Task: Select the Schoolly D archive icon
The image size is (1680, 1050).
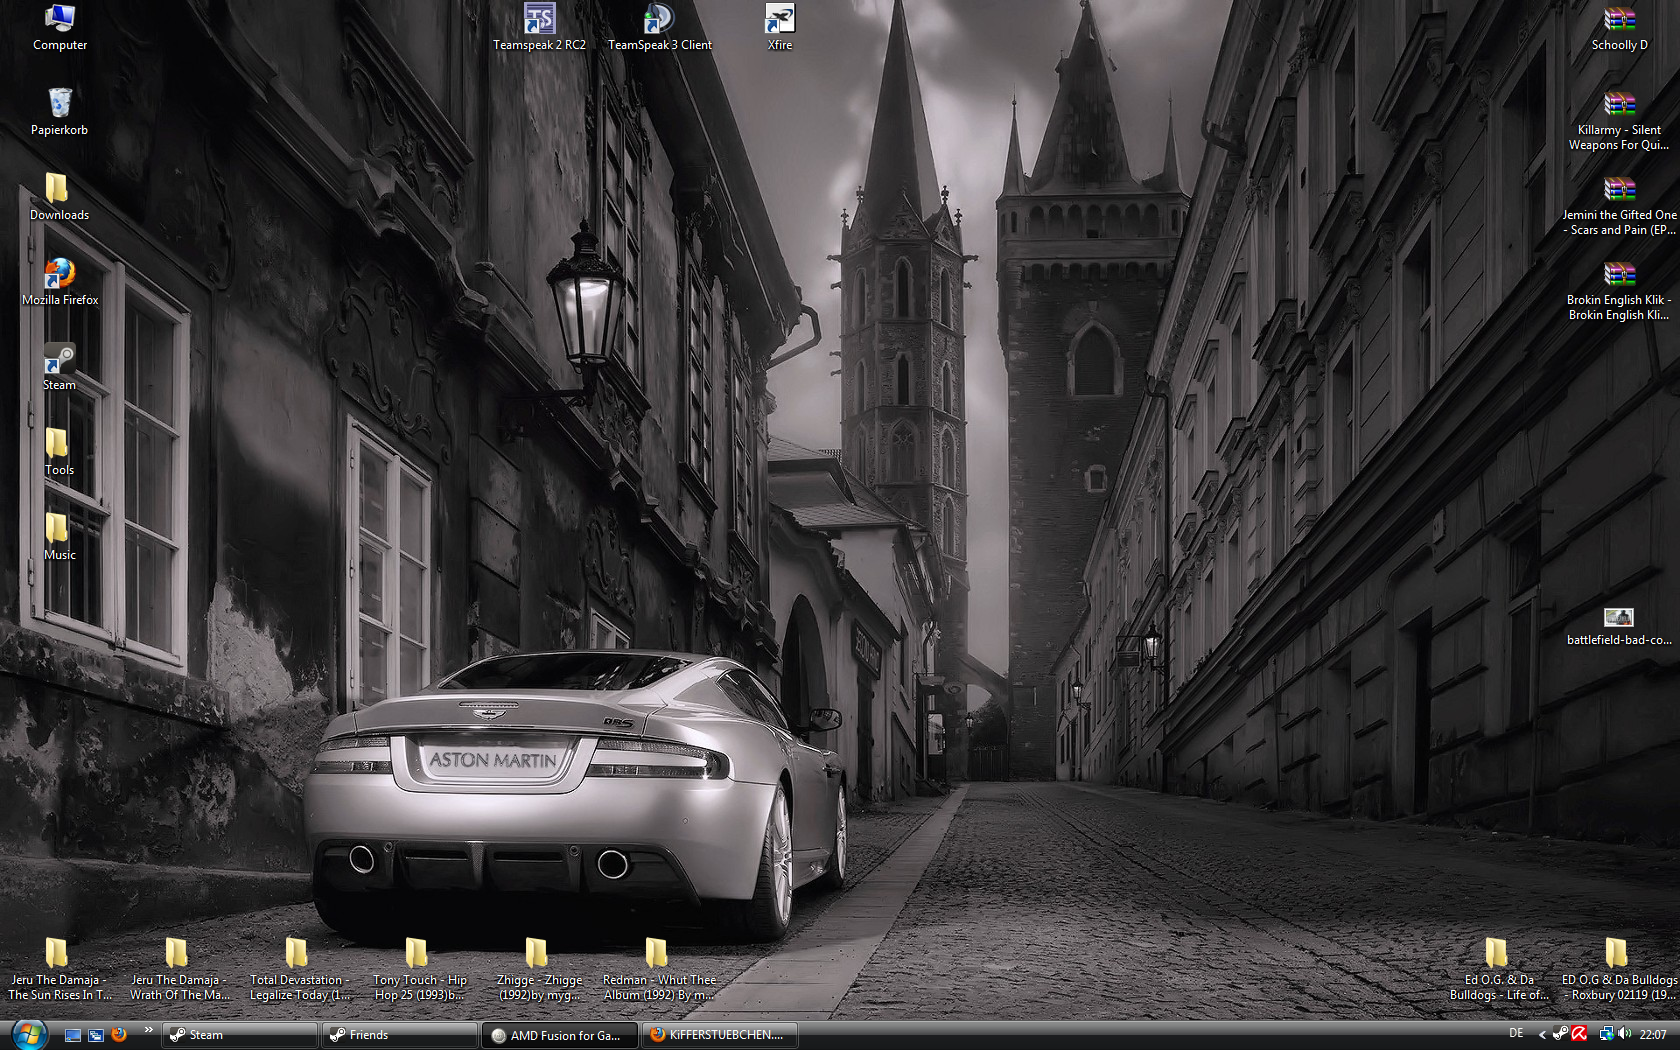Action: click(x=1619, y=28)
